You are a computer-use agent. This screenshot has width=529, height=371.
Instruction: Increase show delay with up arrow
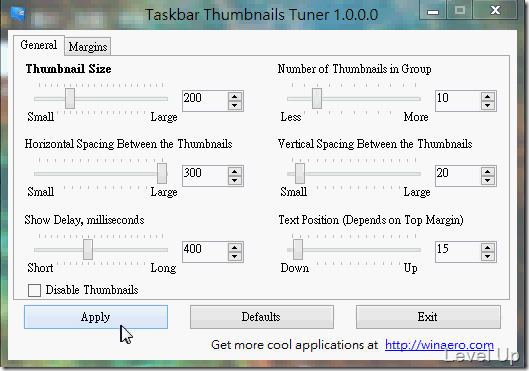coord(235,248)
